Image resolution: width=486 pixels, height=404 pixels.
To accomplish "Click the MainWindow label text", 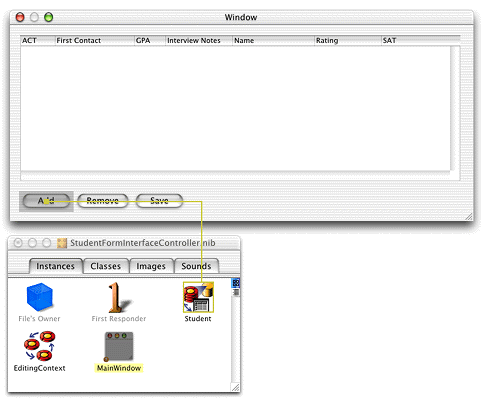I will click(x=119, y=368).
